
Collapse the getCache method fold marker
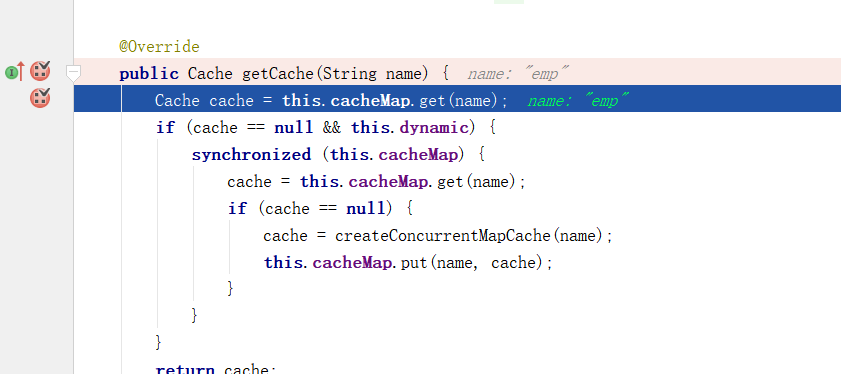(x=73, y=73)
